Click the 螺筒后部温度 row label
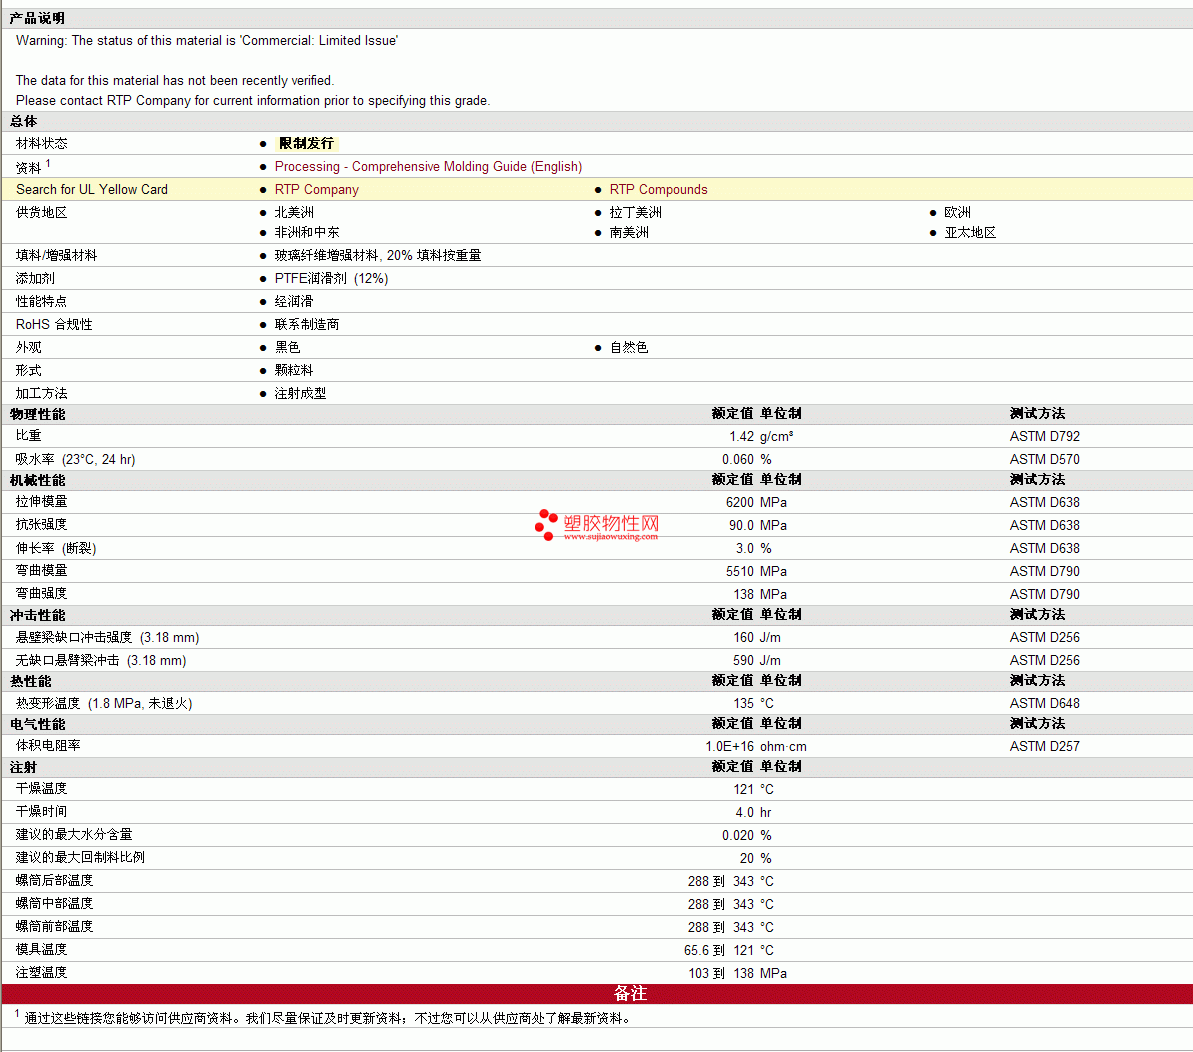The height and width of the screenshot is (1052, 1193). tap(54, 880)
